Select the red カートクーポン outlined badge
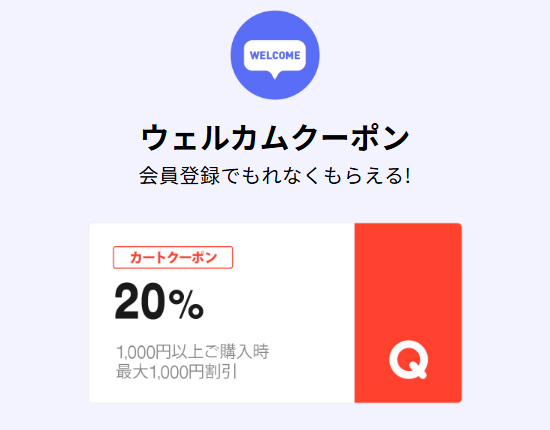This screenshot has width=550, height=430. pos(173,257)
